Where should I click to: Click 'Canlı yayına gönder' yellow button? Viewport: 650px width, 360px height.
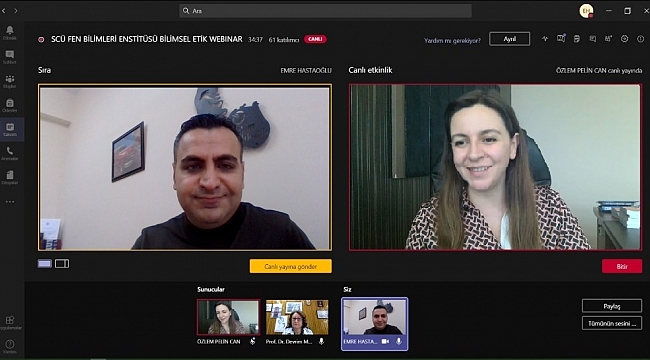click(x=291, y=266)
